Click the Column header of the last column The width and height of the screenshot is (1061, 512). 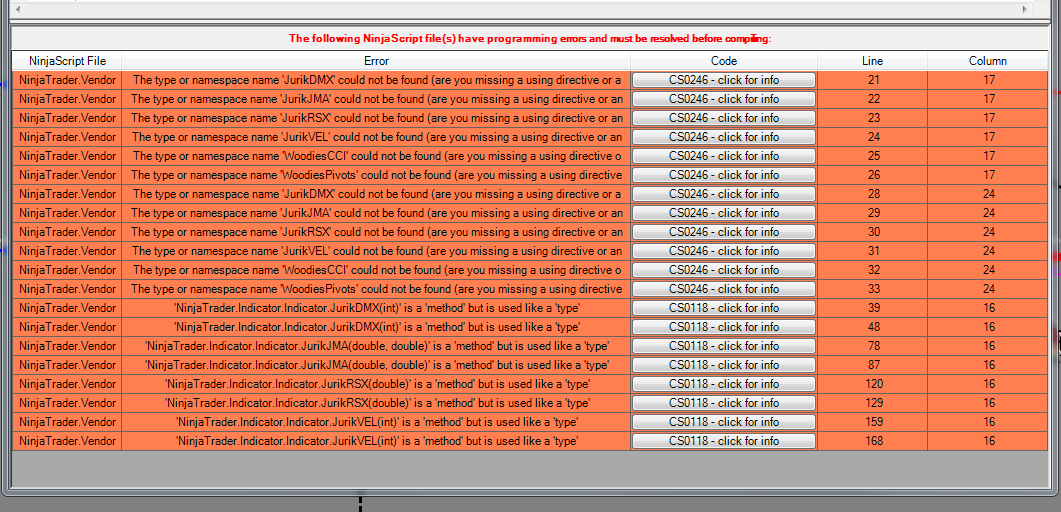coord(987,61)
